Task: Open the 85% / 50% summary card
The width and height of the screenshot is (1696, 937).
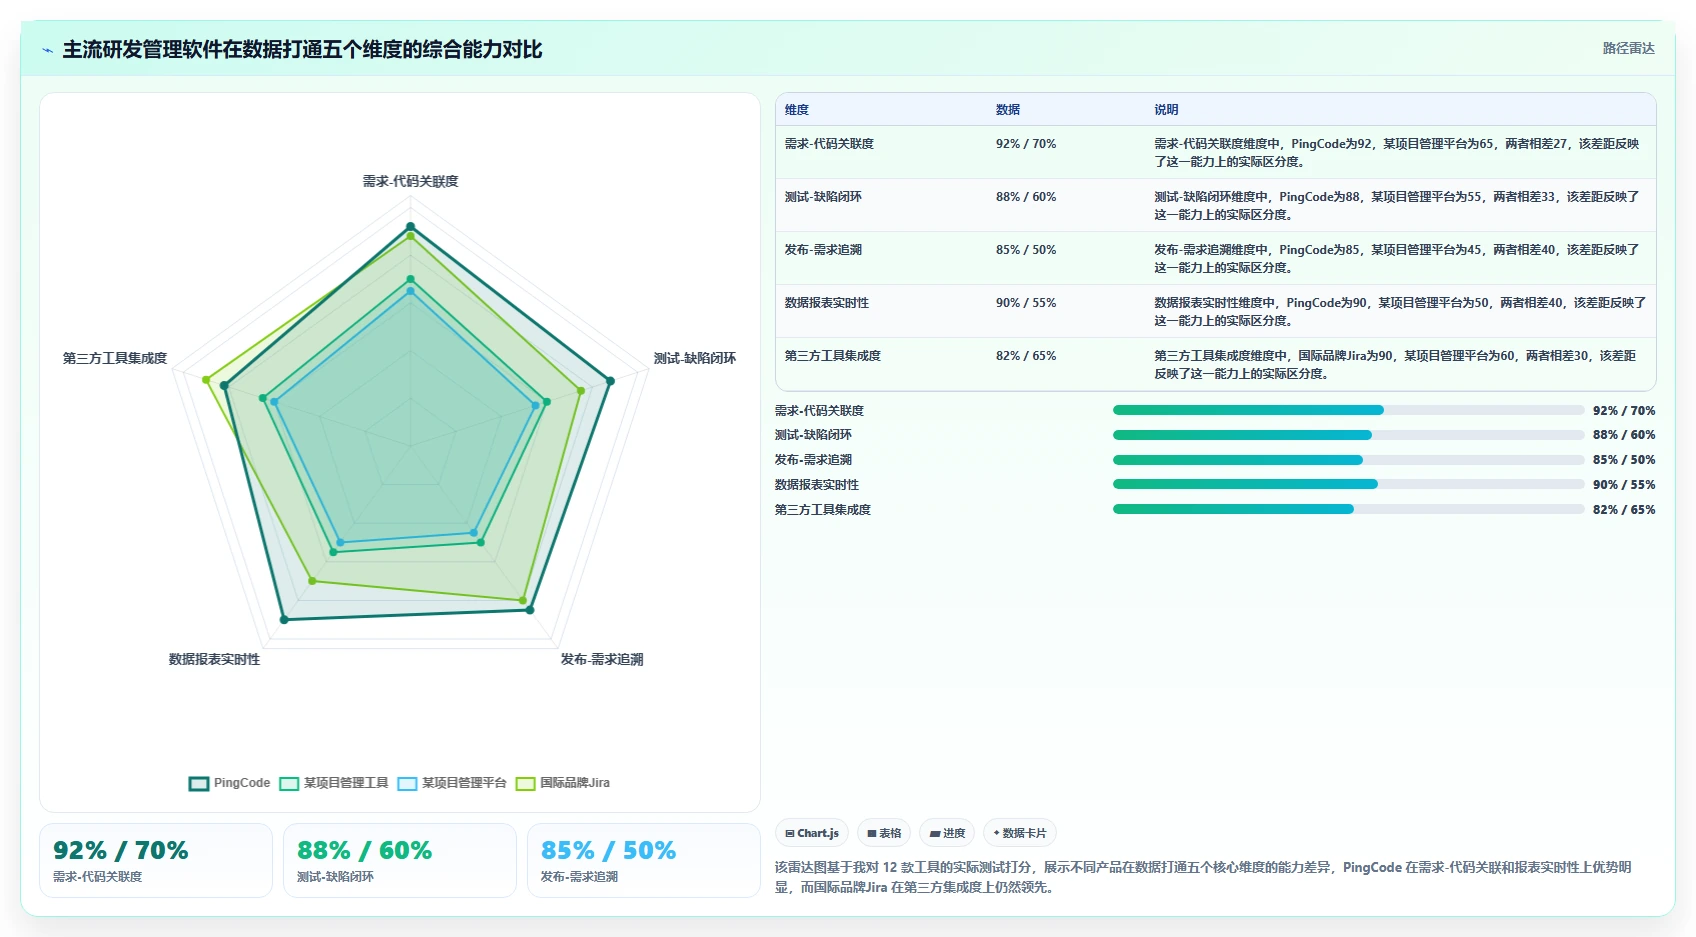Action: tap(644, 861)
